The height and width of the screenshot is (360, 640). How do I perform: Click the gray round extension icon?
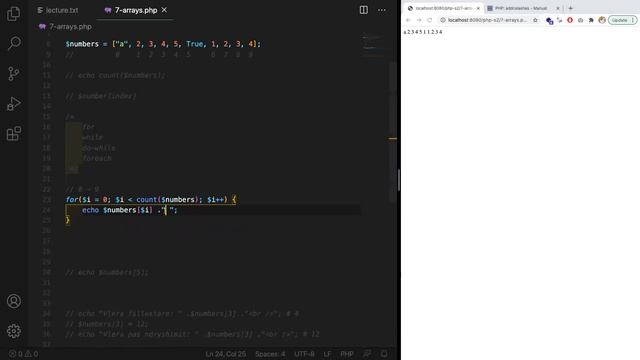[580, 20]
